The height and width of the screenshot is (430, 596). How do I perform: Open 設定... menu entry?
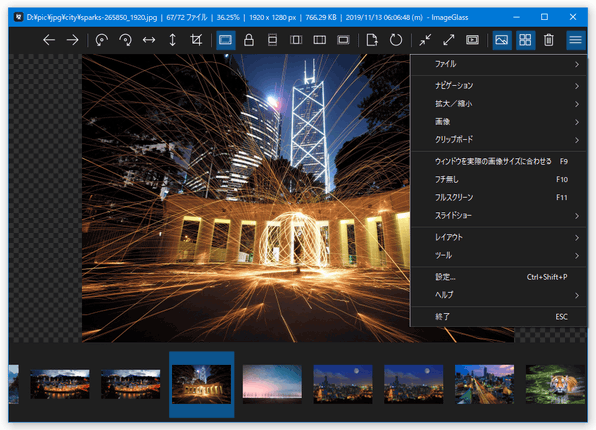pyautogui.click(x=499, y=277)
